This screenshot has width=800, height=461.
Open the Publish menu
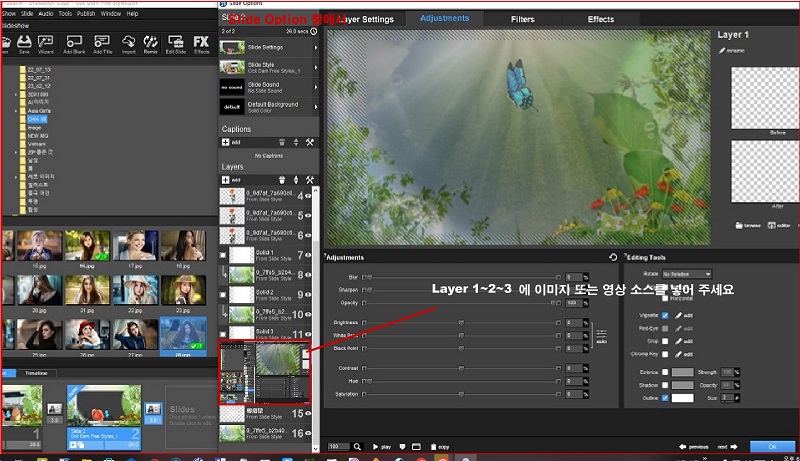click(x=84, y=14)
